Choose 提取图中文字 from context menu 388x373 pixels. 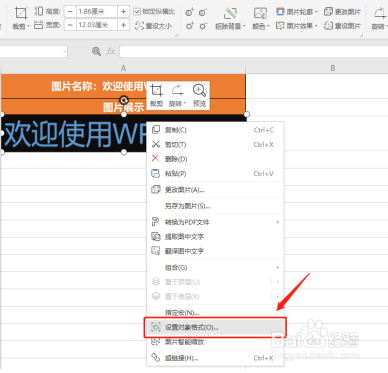pos(215,237)
